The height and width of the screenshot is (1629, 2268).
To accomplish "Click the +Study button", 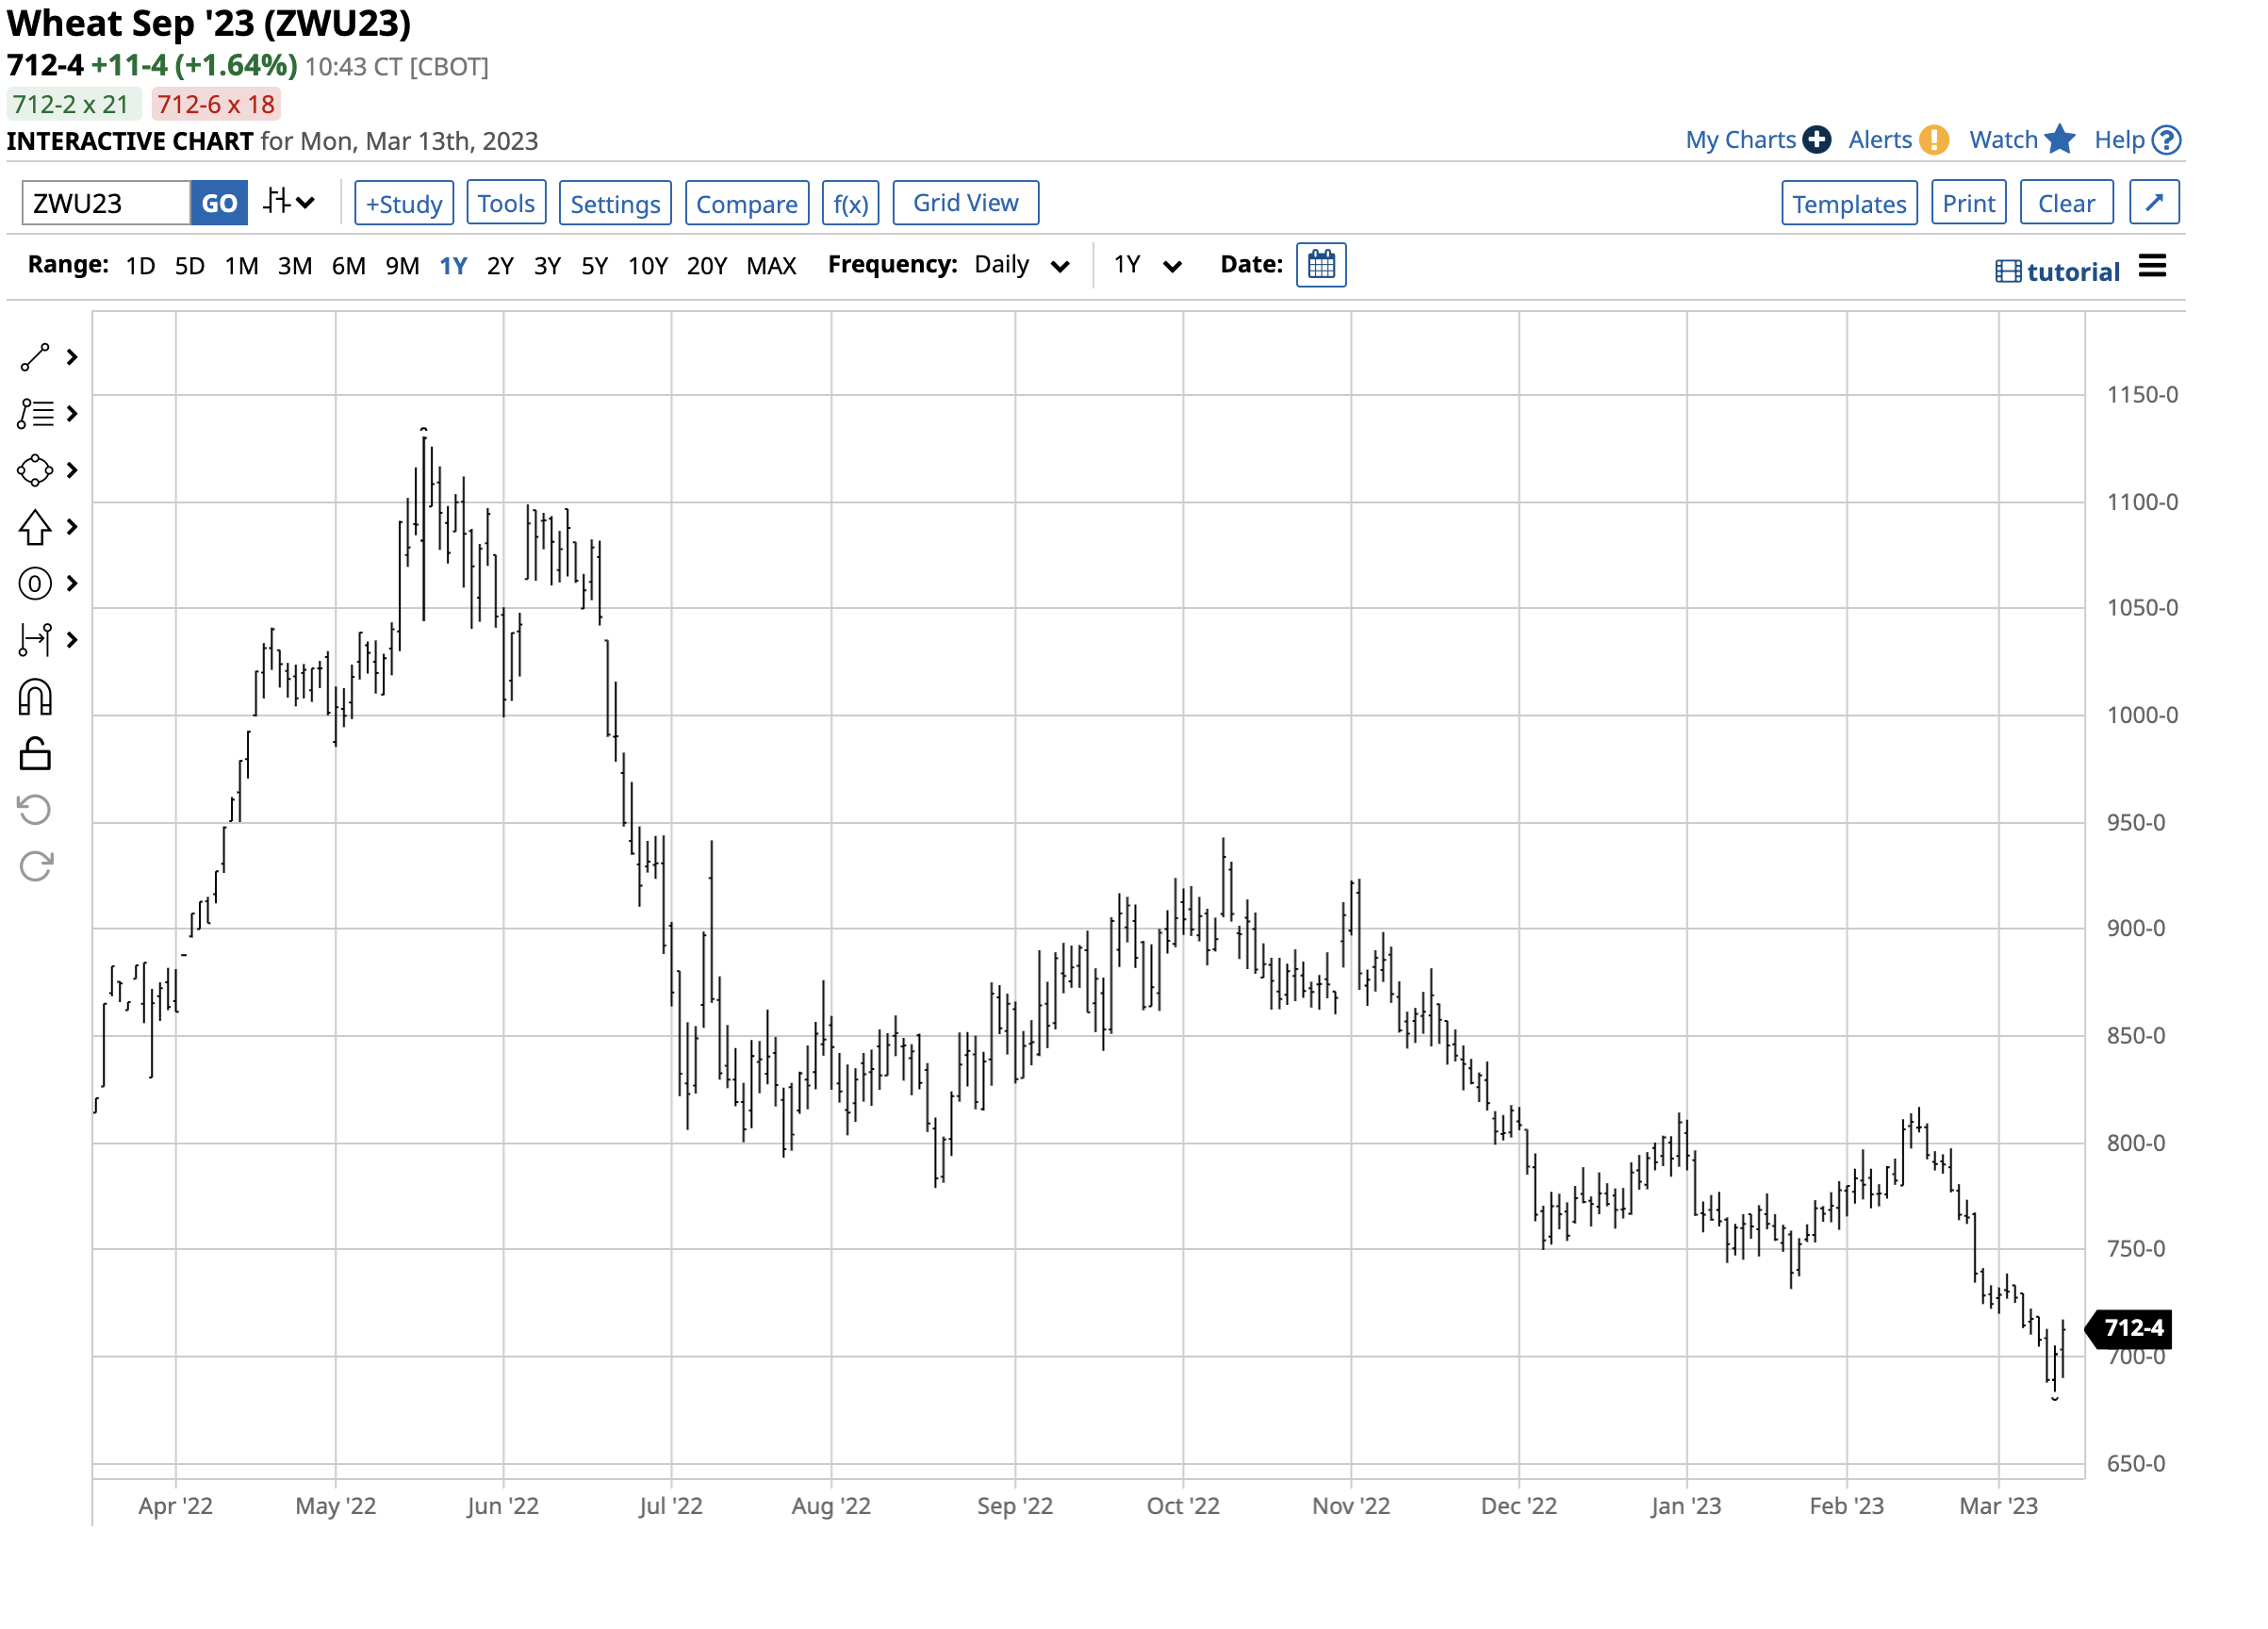I will [404, 204].
